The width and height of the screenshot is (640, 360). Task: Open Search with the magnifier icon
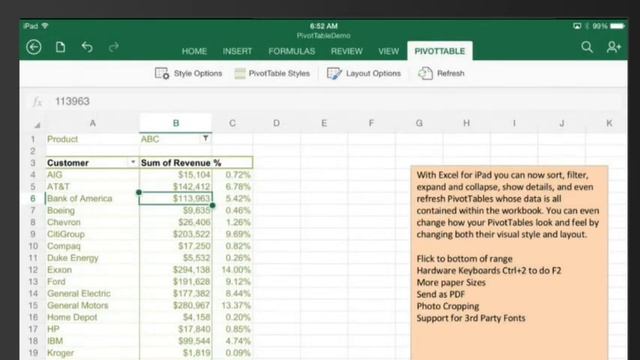(587, 47)
